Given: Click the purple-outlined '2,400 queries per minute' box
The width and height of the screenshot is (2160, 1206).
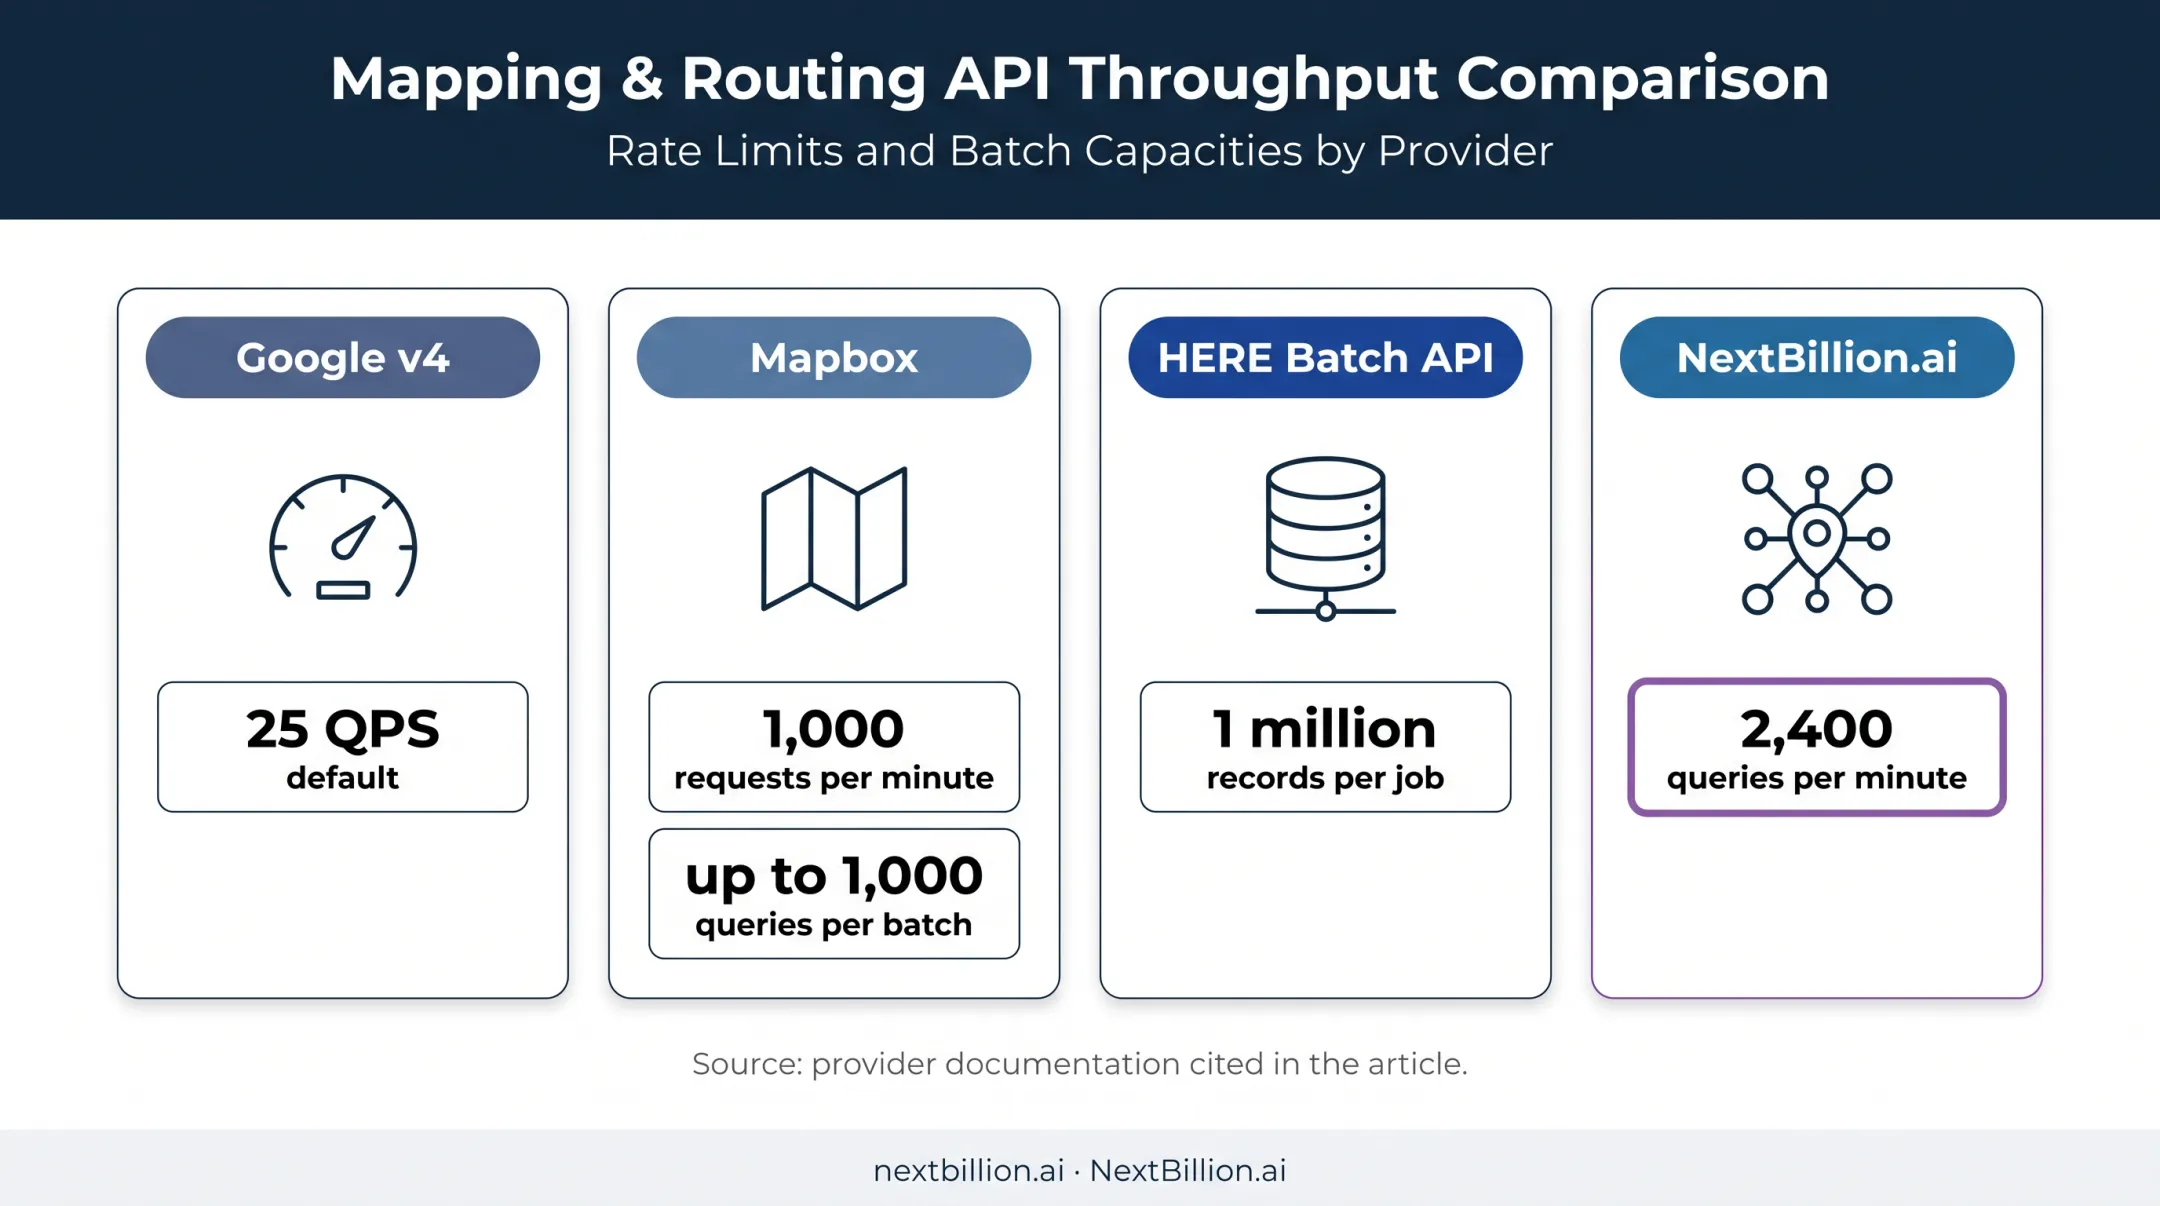Looking at the screenshot, I should click(x=1817, y=747).
